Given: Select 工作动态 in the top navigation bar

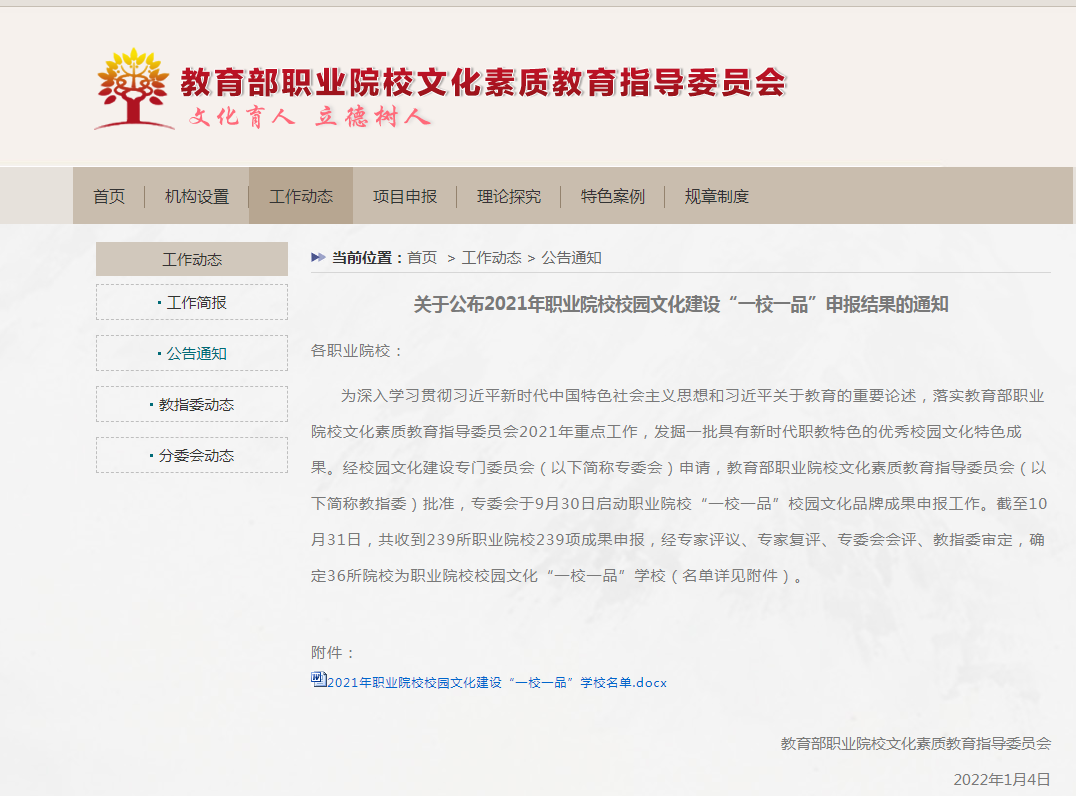Looking at the screenshot, I should 301,196.
